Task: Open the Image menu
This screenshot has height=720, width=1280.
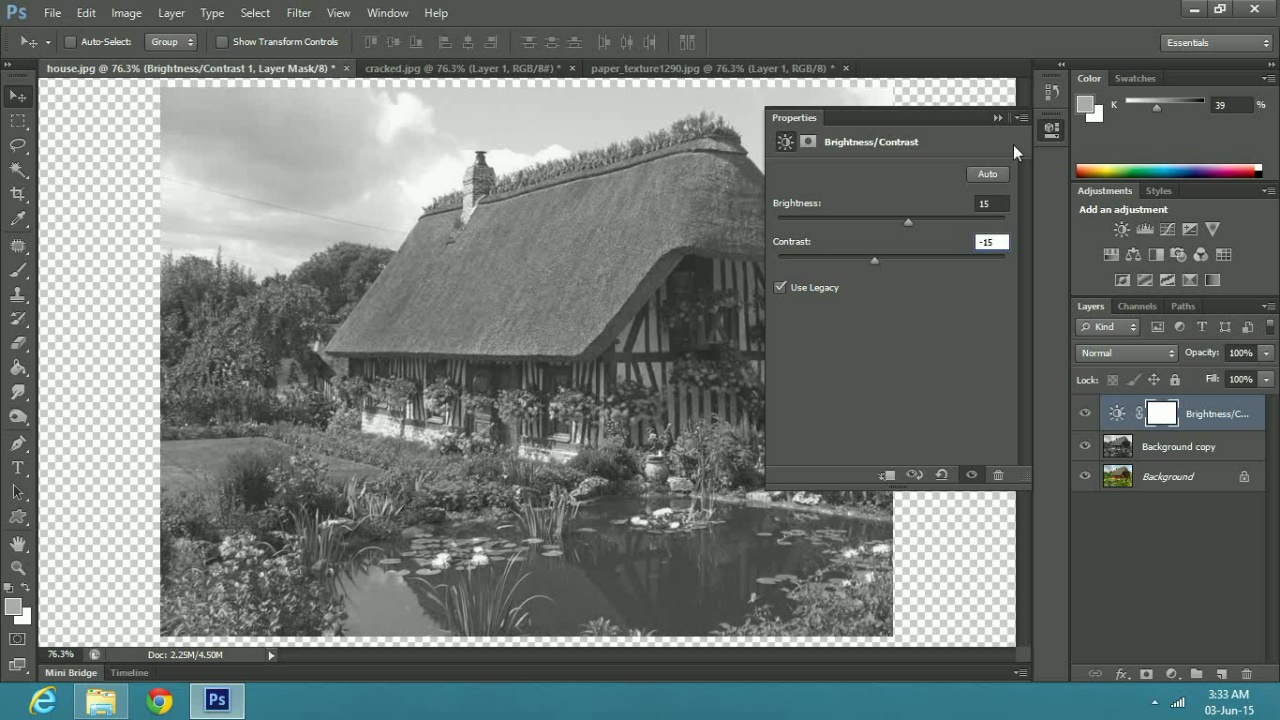Action: point(126,13)
